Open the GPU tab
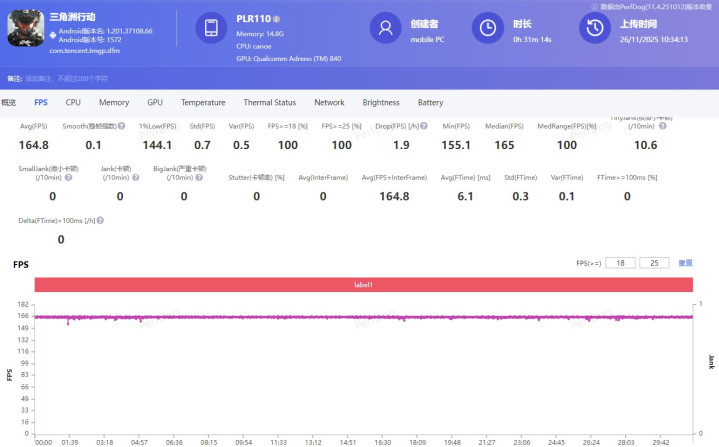The width and height of the screenshot is (719, 447). click(x=155, y=102)
